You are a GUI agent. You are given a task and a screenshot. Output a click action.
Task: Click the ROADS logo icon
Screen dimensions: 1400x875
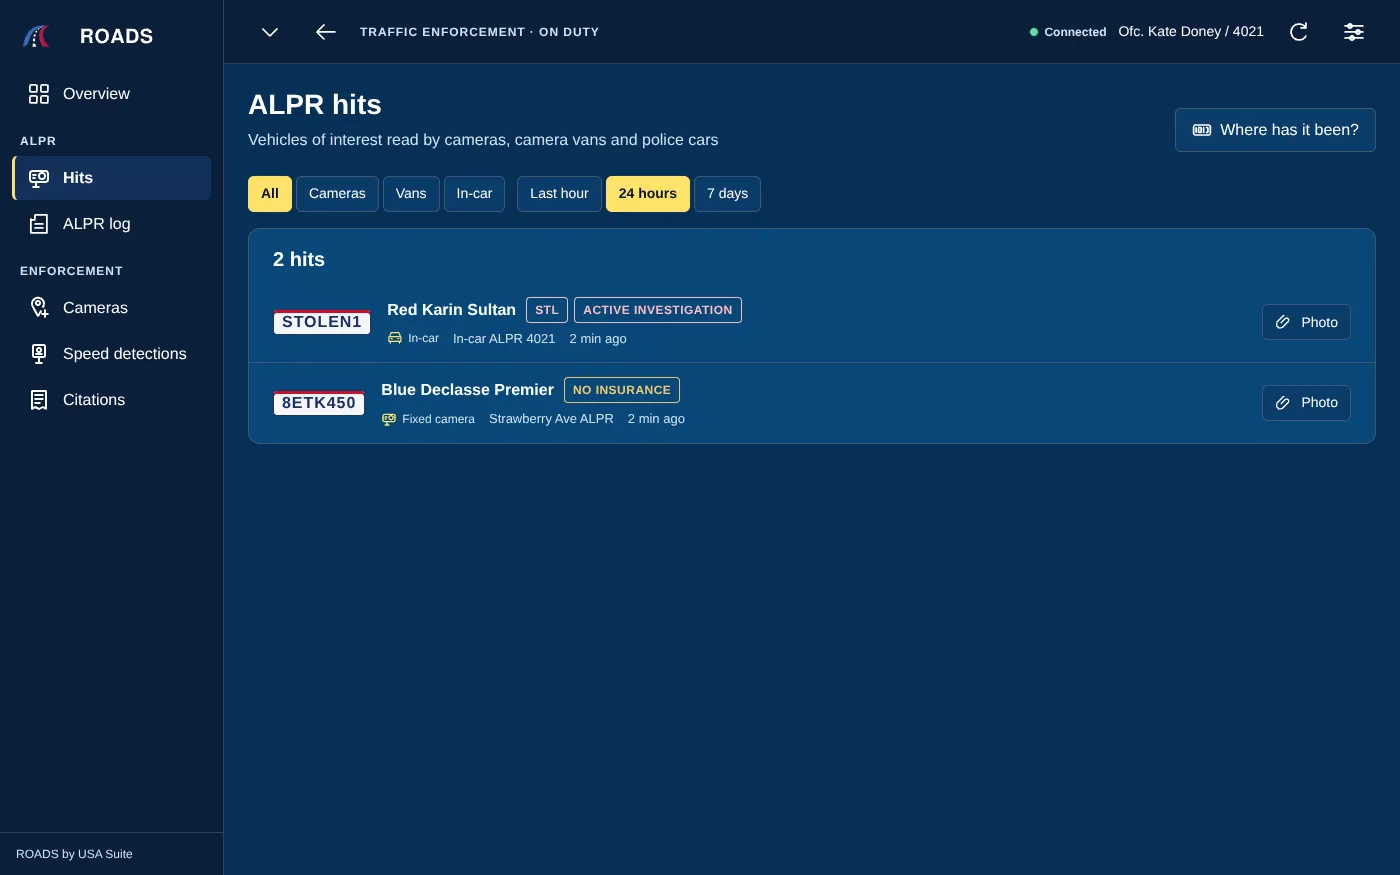pyautogui.click(x=36, y=36)
